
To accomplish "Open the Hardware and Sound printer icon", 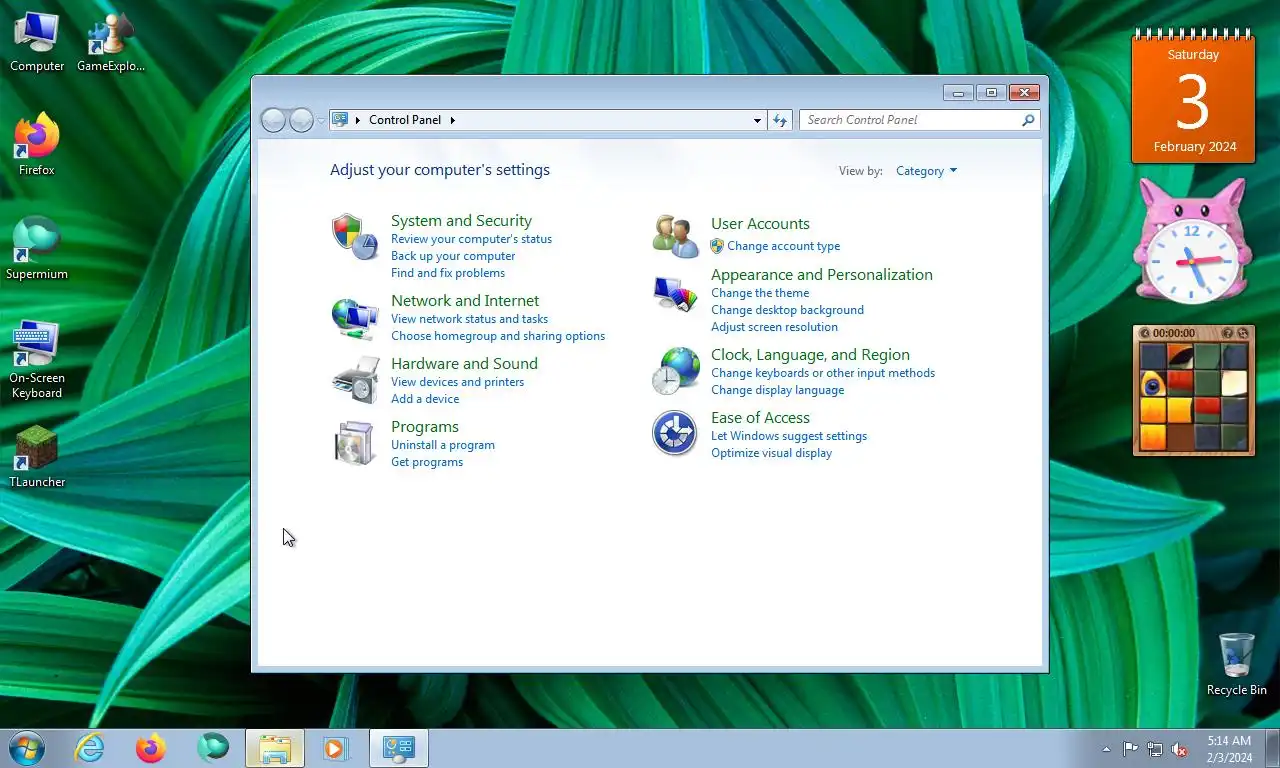I will [355, 380].
